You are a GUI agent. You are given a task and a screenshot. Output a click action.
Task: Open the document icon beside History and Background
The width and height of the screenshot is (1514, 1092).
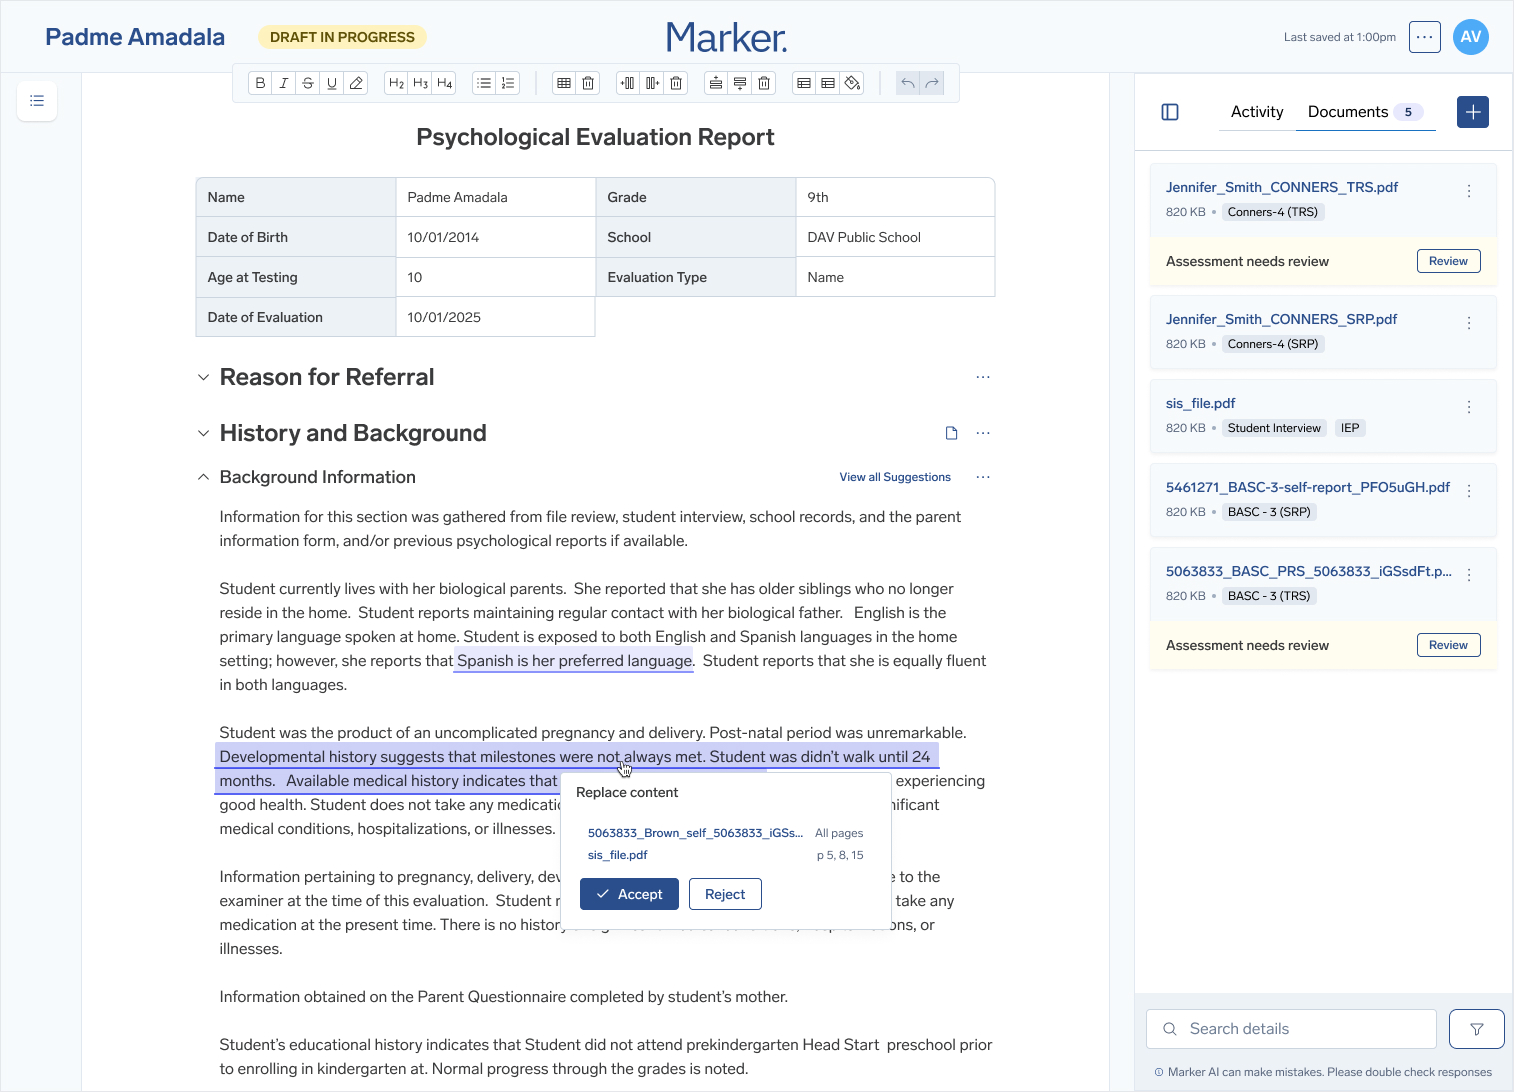[x=952, y=433]
